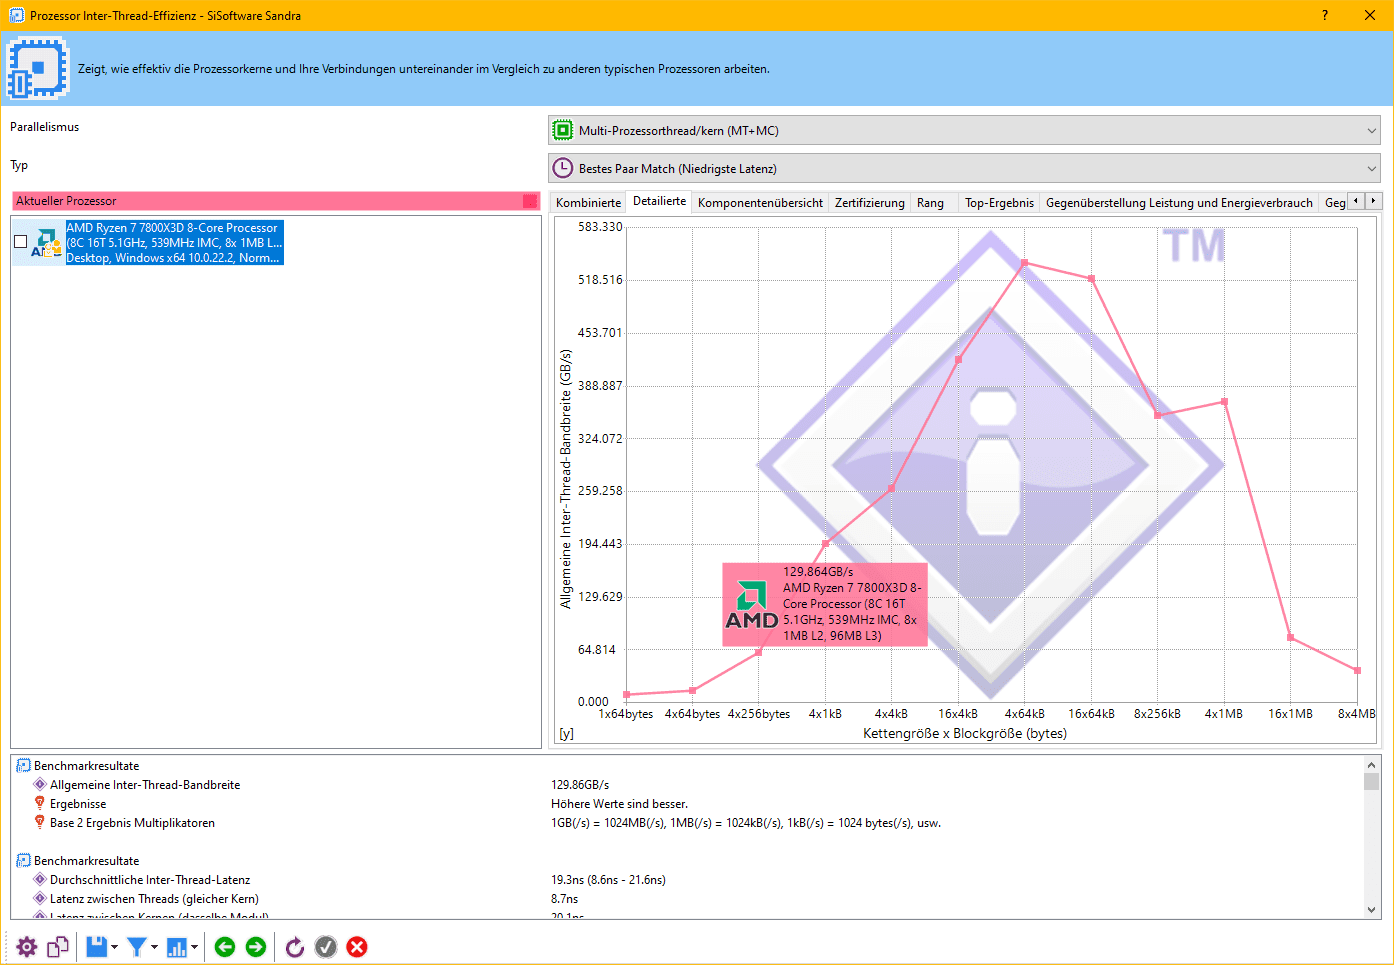Click the chart data point at 16x4kB
Viewport: 1394px width, 965px height.
(958, 360)
